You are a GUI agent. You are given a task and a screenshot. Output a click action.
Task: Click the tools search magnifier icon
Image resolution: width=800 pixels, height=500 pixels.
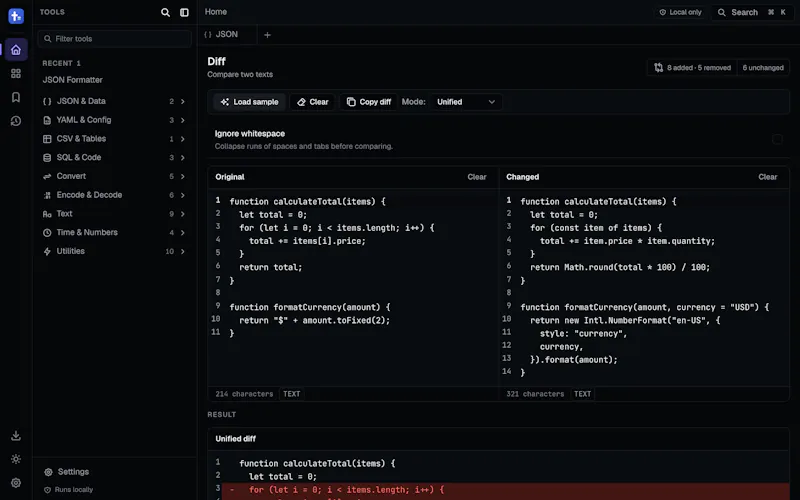tap(165, 12)
